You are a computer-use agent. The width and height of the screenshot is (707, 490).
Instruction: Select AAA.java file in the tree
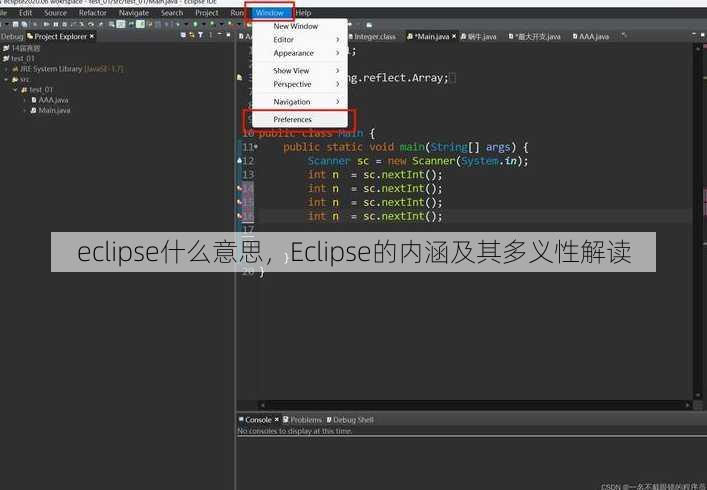pos(50,100)
